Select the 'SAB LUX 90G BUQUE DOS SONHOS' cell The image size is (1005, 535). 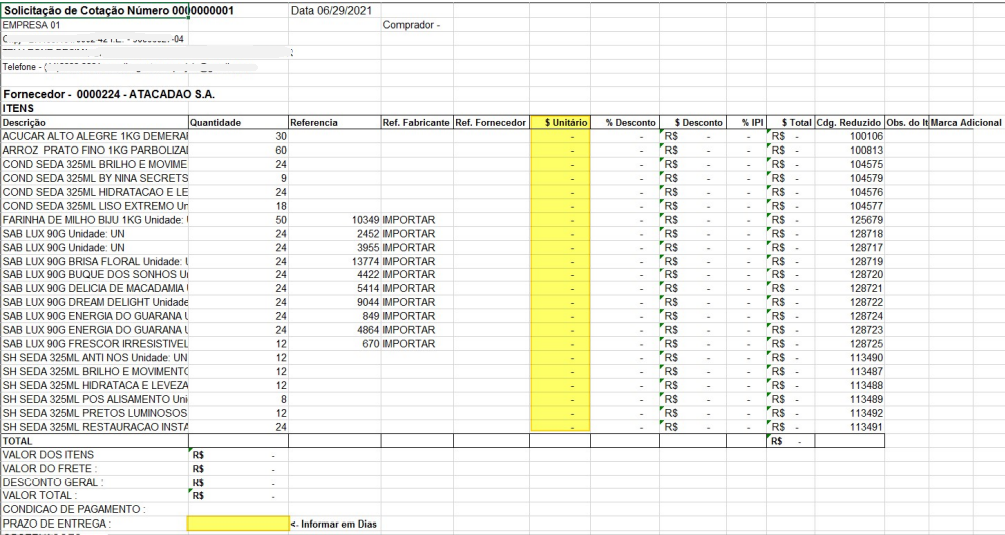tap(95, 274)
